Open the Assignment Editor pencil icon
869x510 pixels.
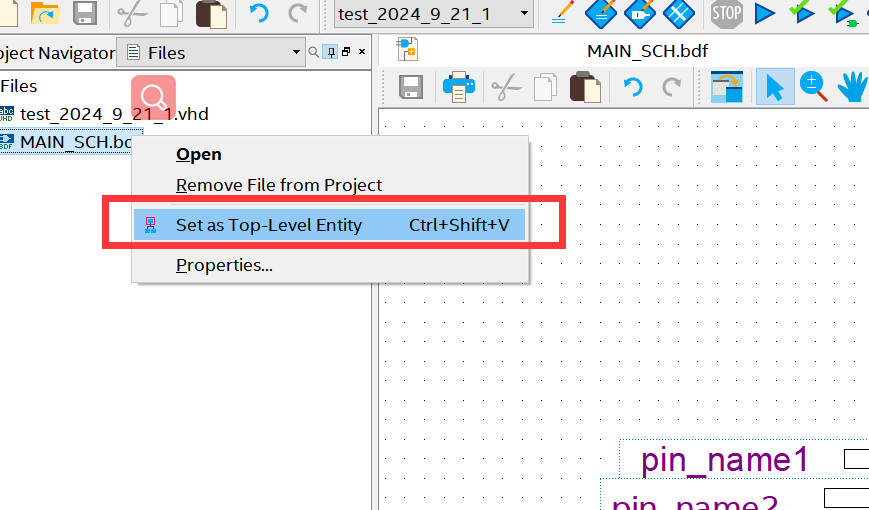click(563, 14)
